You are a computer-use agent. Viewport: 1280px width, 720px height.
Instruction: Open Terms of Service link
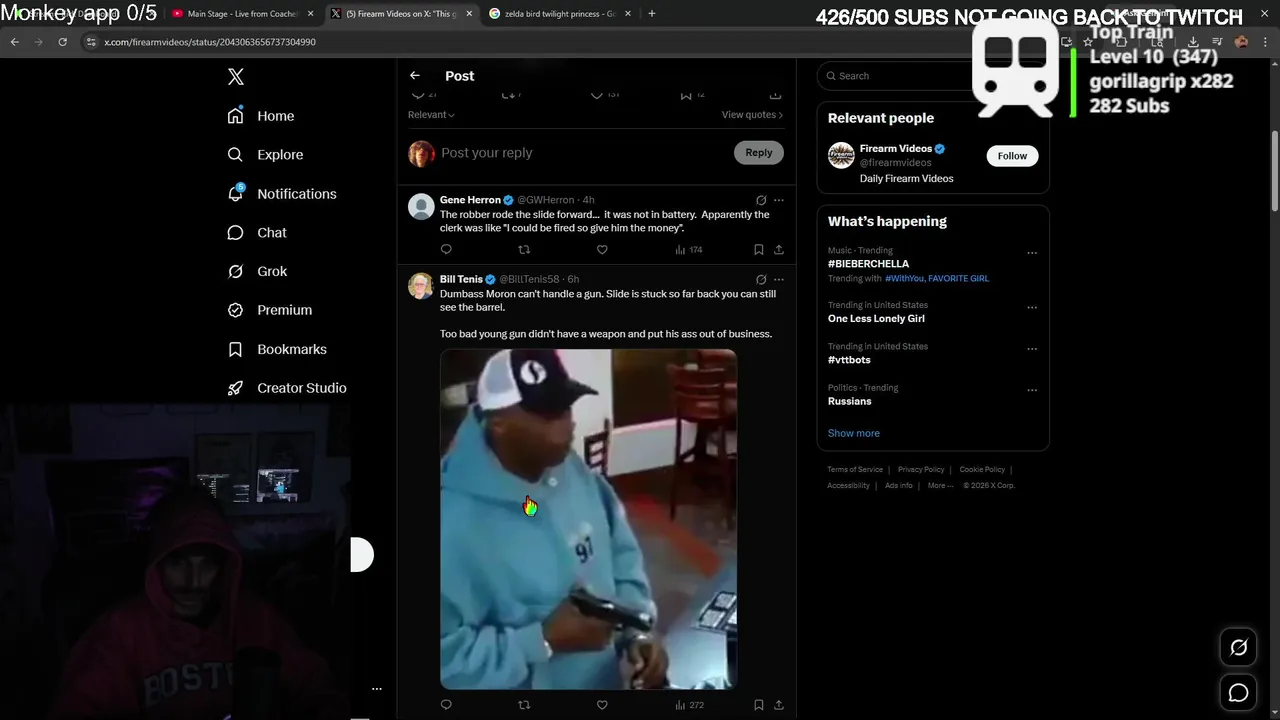pos(855,470)
